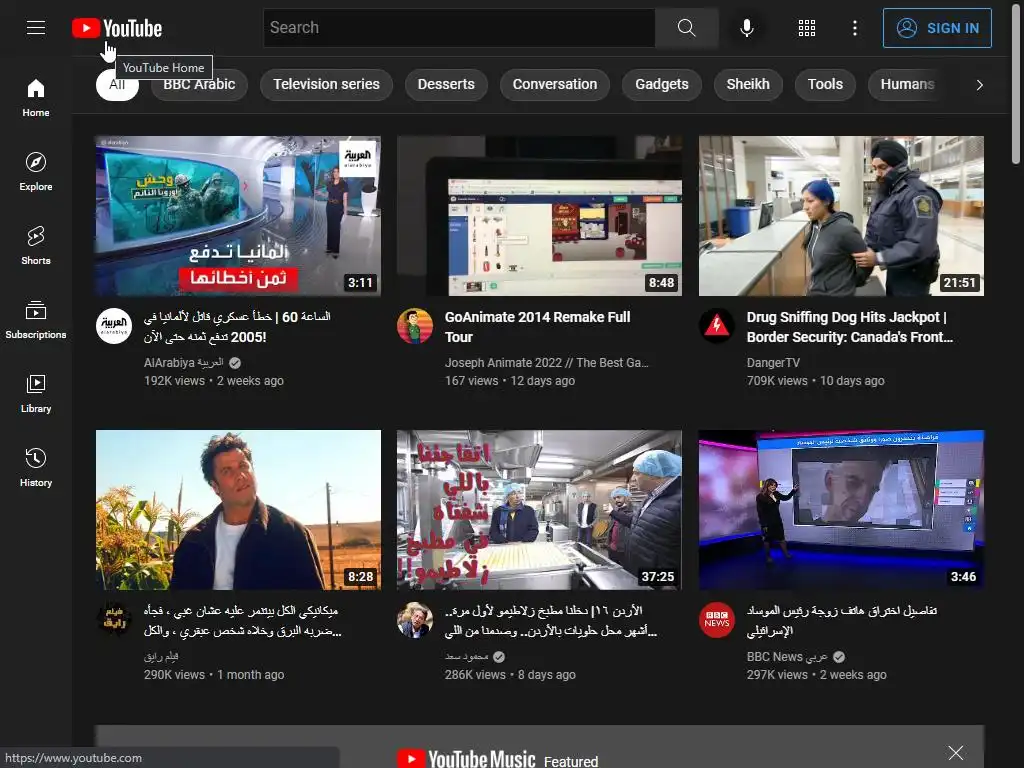This screenshot has height=768, width=1024.
Task: Open the Drug Sniffing Dog video thumbnail
Action: click(841, 216)
